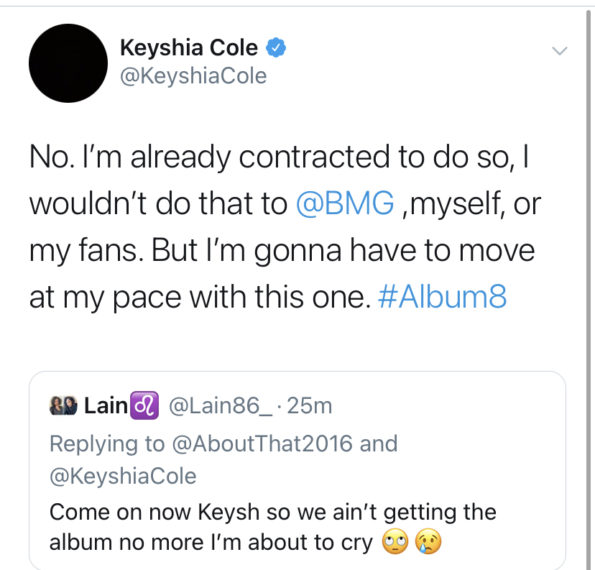Screen dimensions: 595x570
Task: Click the 25m timestamp
Action: point(310,406)
